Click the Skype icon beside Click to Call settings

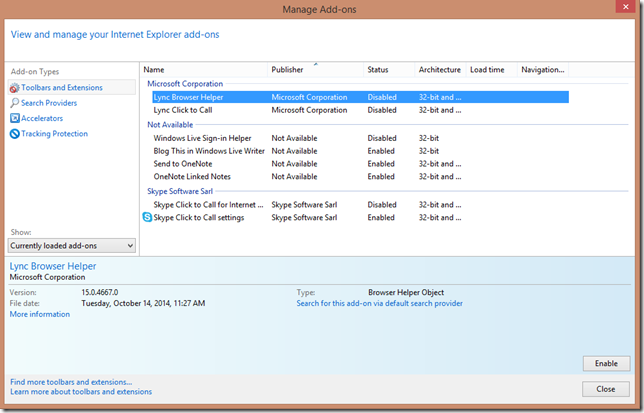click(x=147, y=217)
